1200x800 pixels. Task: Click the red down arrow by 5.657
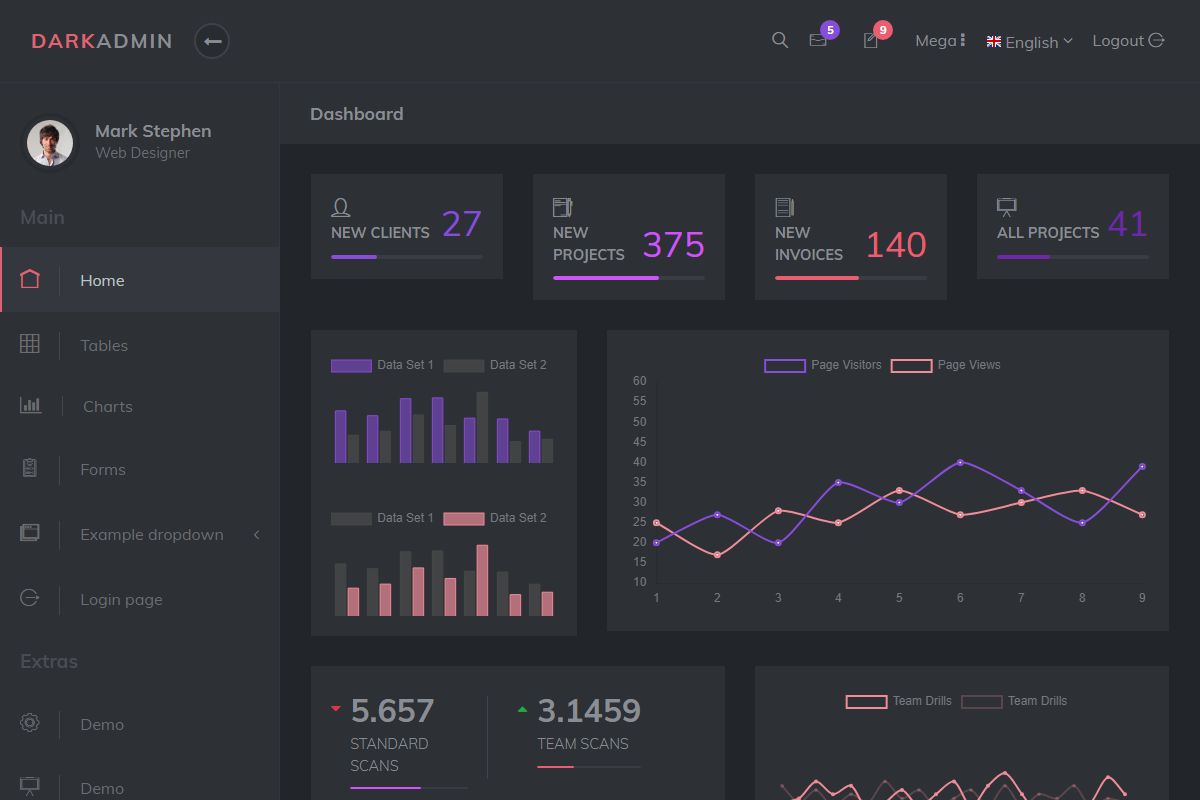tap(336, 709)
